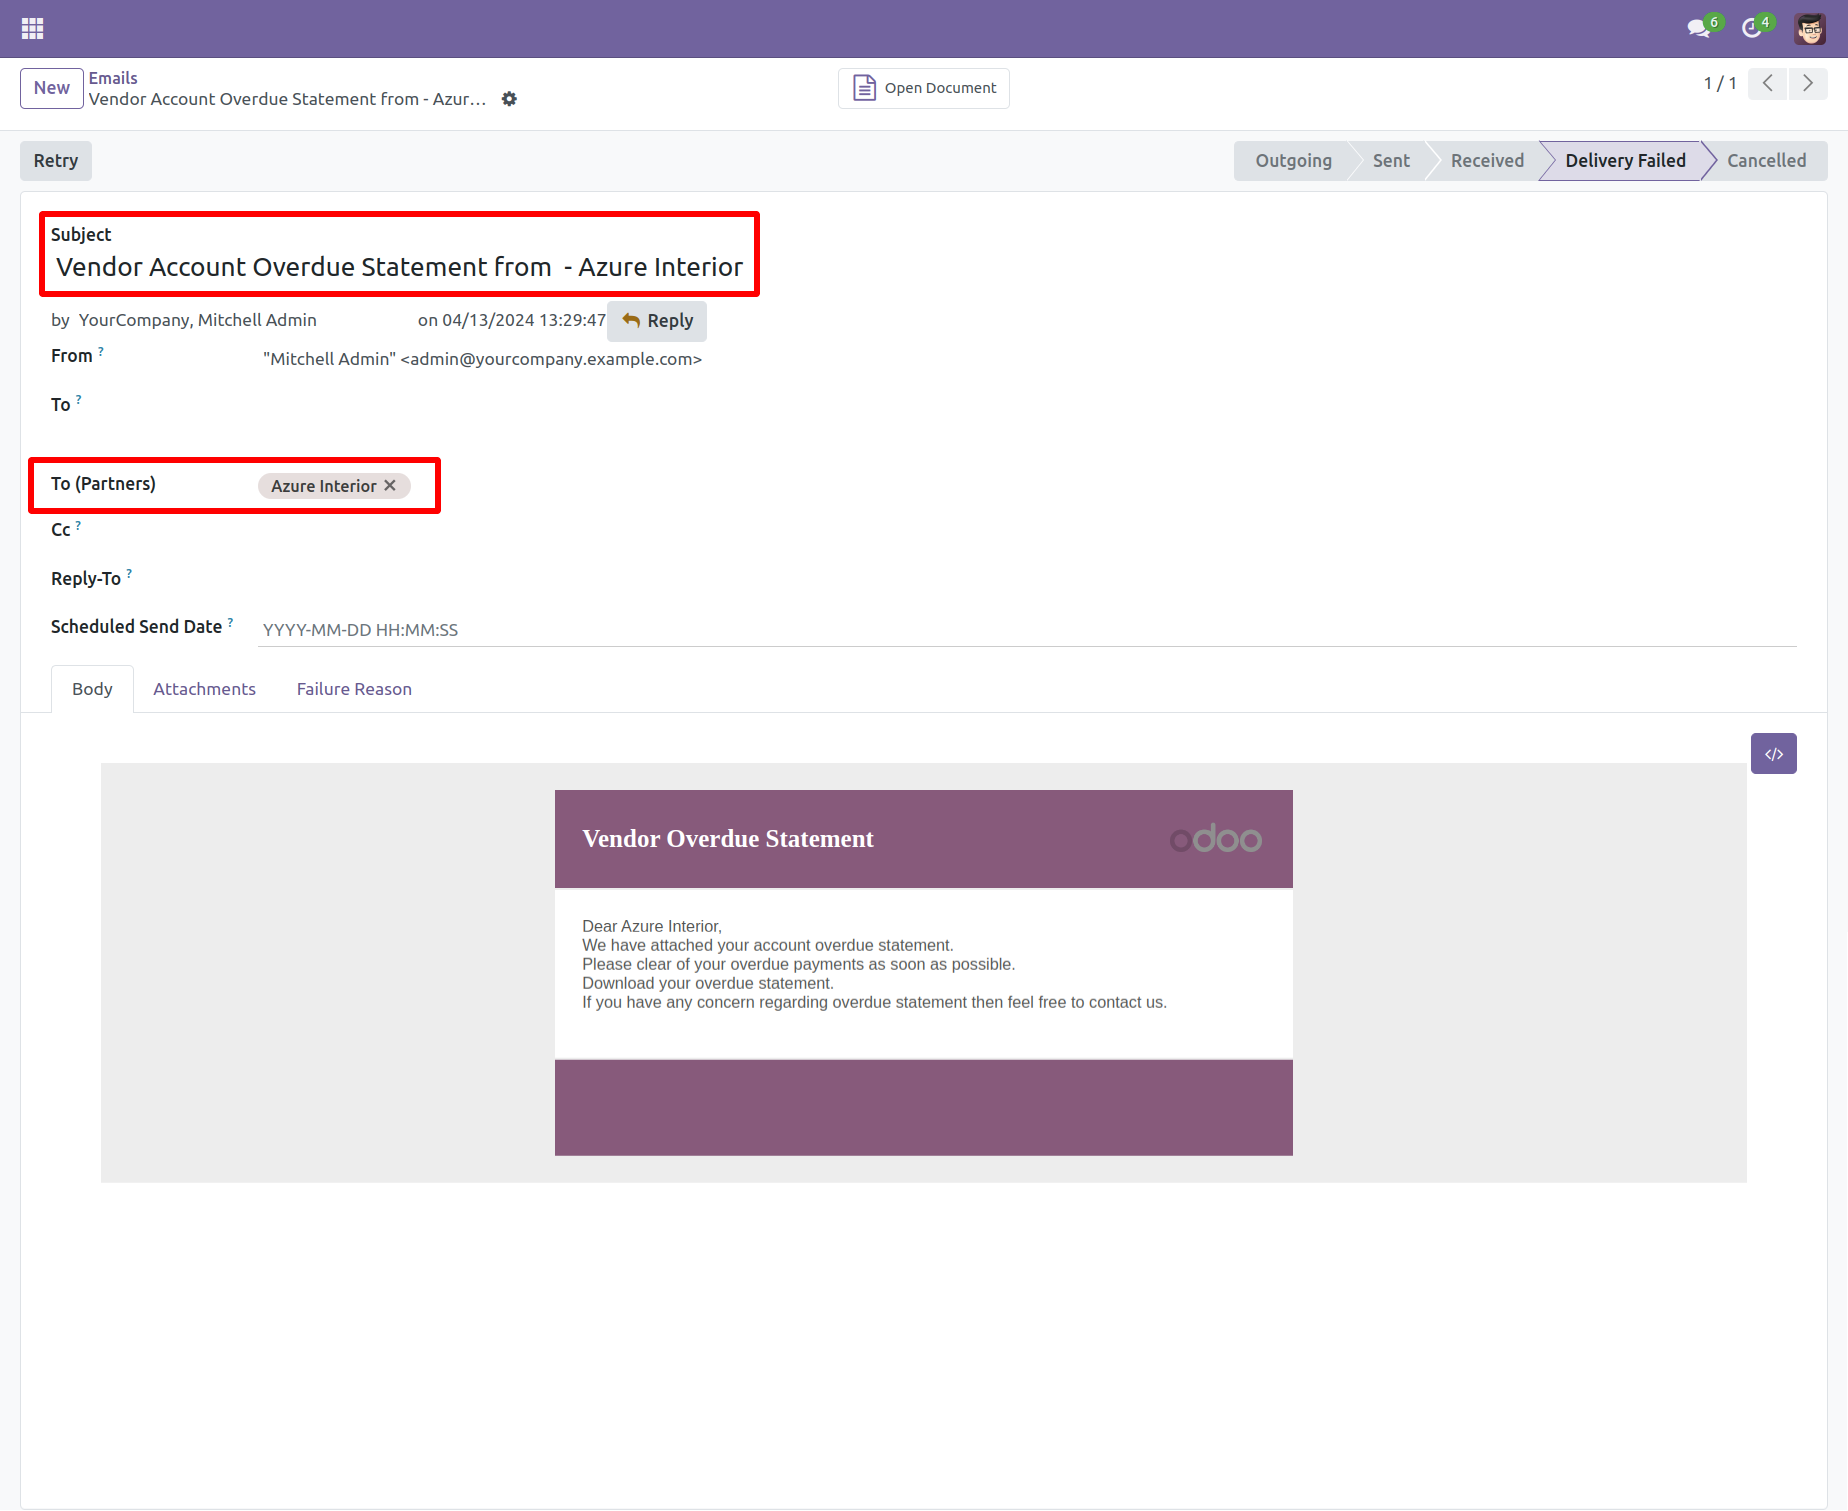Click the Retry button

[56, 161]
